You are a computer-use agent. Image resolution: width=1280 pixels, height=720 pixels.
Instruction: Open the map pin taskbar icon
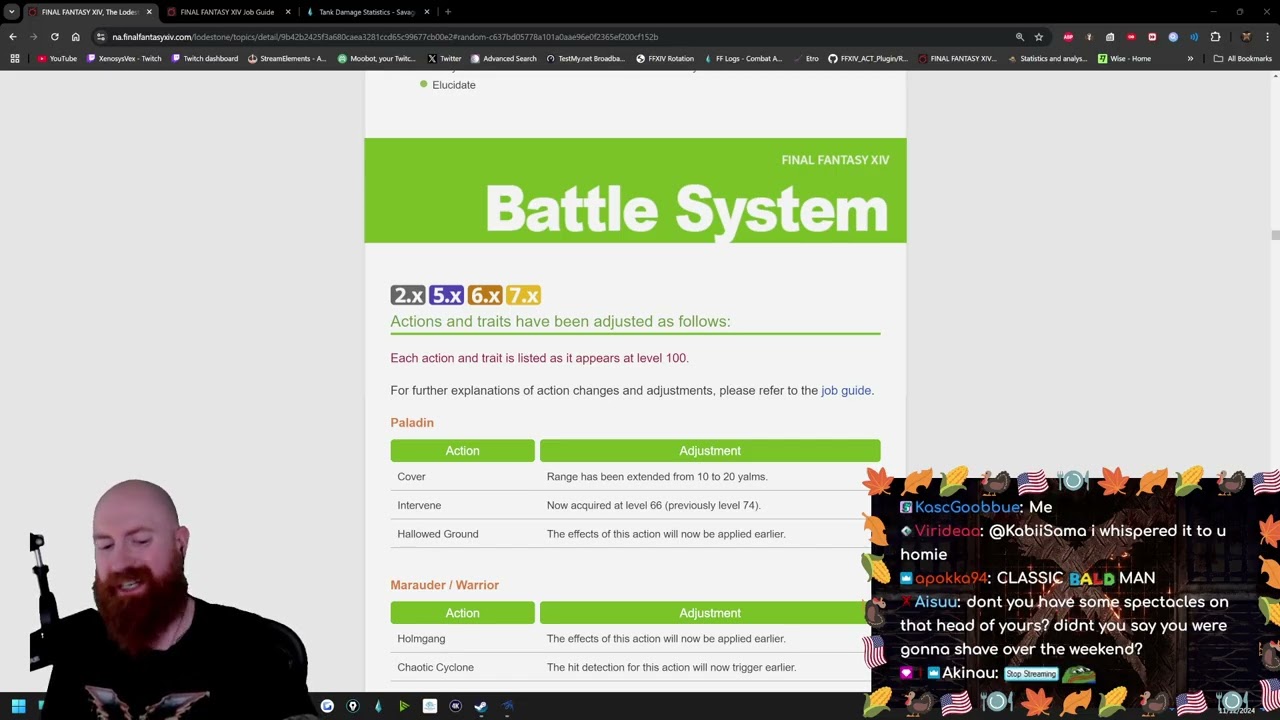(352, 706)
